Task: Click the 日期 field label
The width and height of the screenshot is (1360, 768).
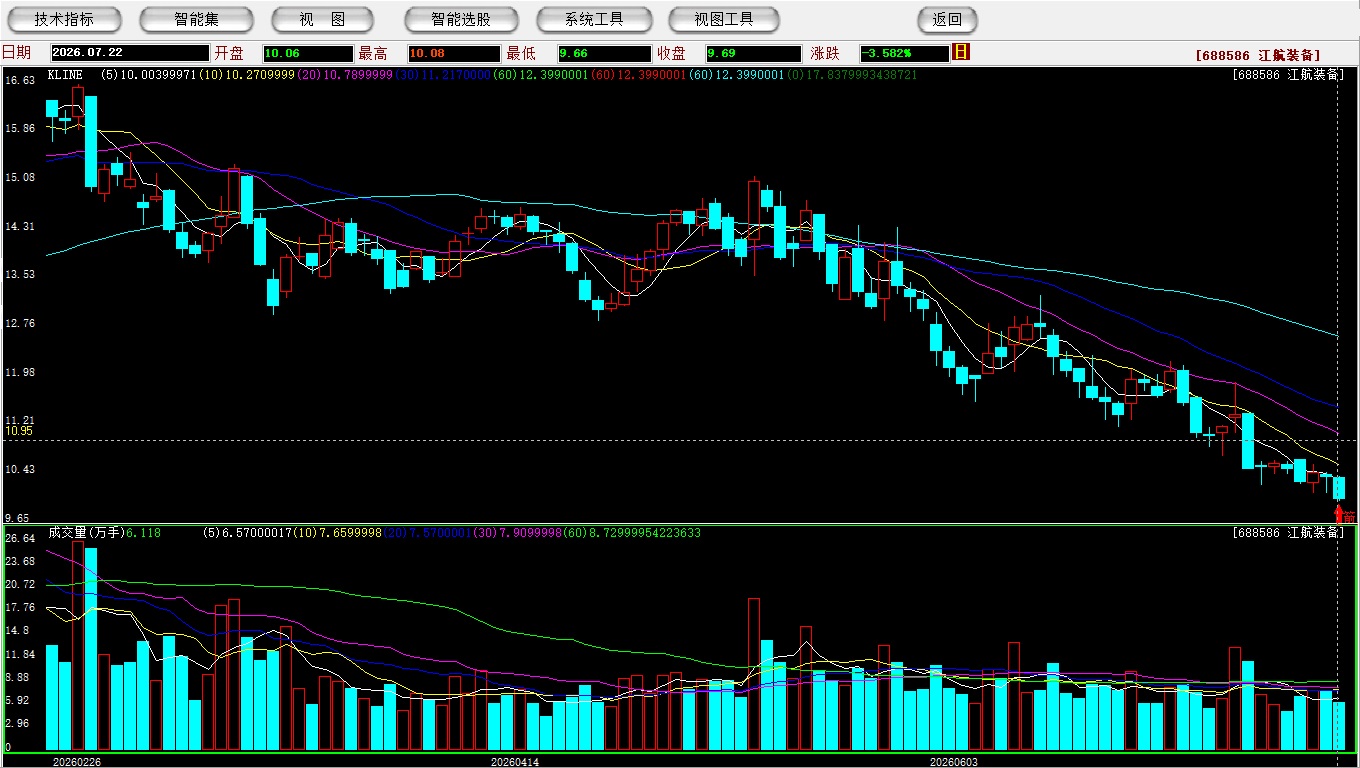Action: 17,53
